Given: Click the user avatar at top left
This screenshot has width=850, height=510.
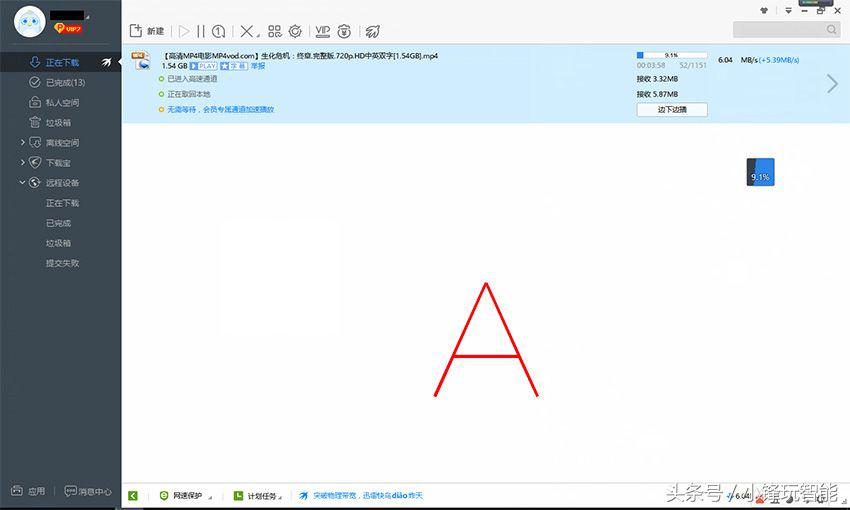Looking at the screenshot, I should click(x=29, y=22).
